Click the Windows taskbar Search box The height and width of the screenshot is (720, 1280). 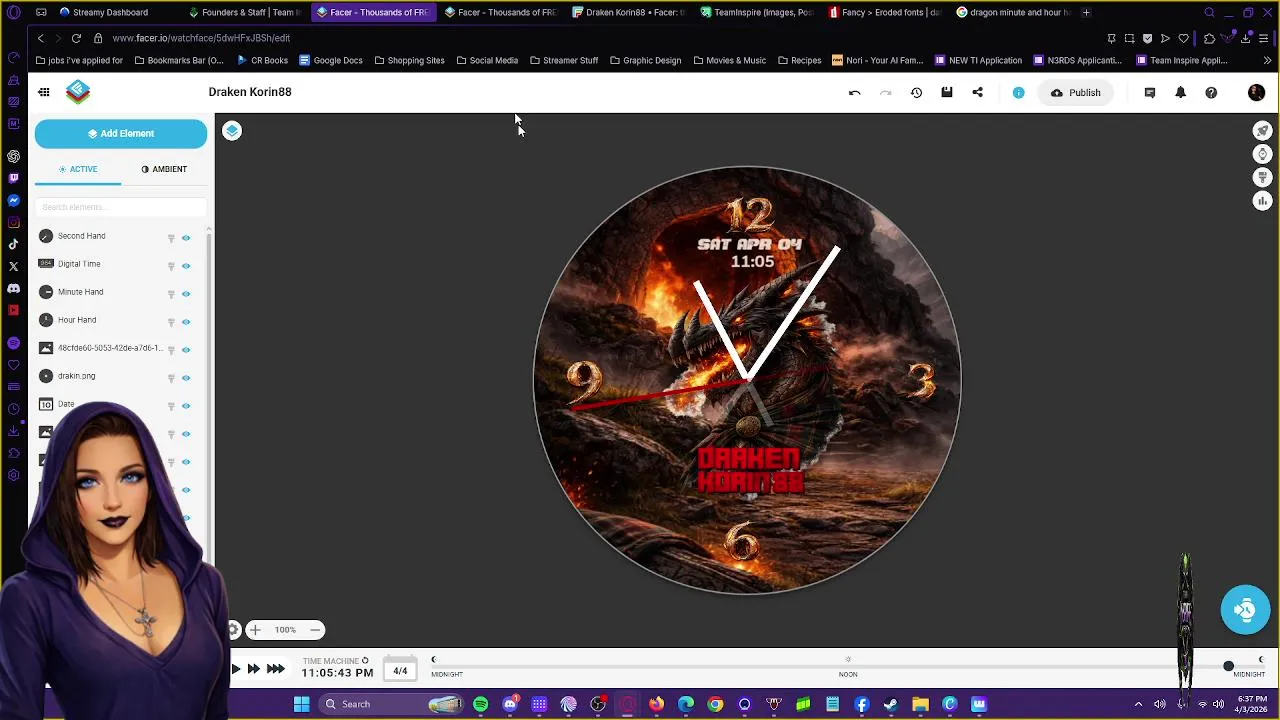(x=392, y=704)
